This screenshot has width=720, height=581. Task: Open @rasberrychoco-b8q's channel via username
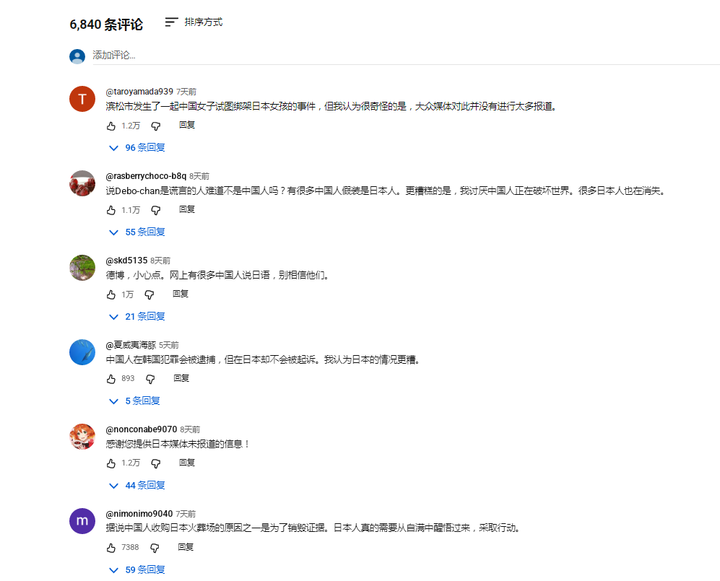[146, 176]
